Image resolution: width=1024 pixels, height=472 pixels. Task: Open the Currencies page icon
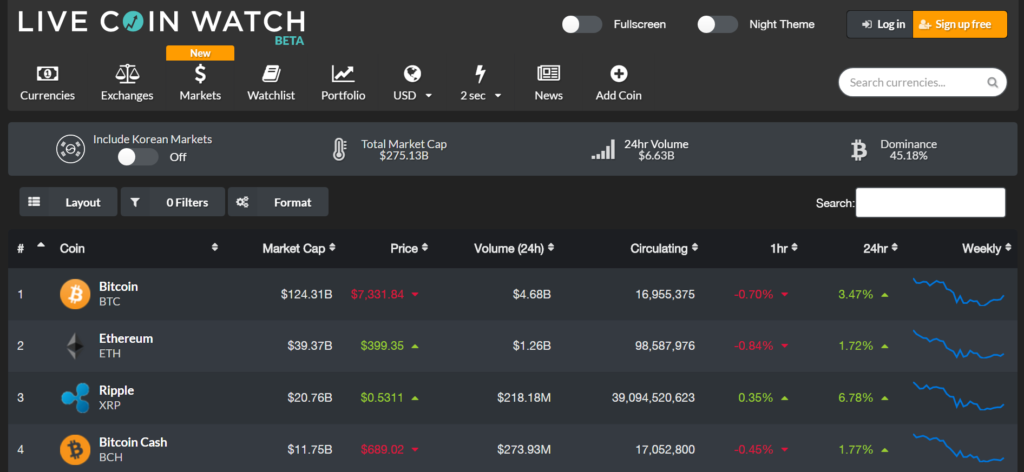point(47,74)
